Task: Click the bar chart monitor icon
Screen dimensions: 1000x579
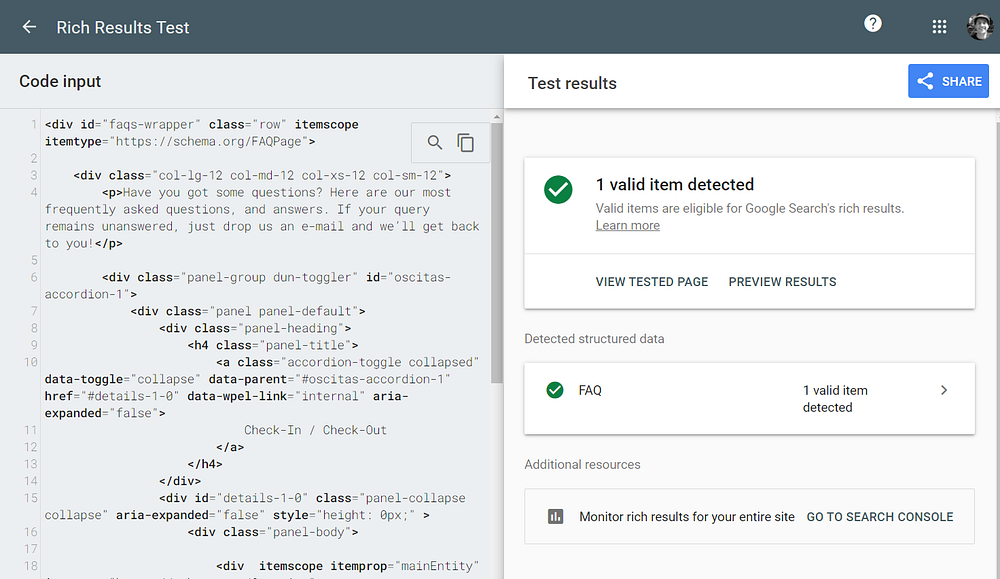Action: click(555, 517)
